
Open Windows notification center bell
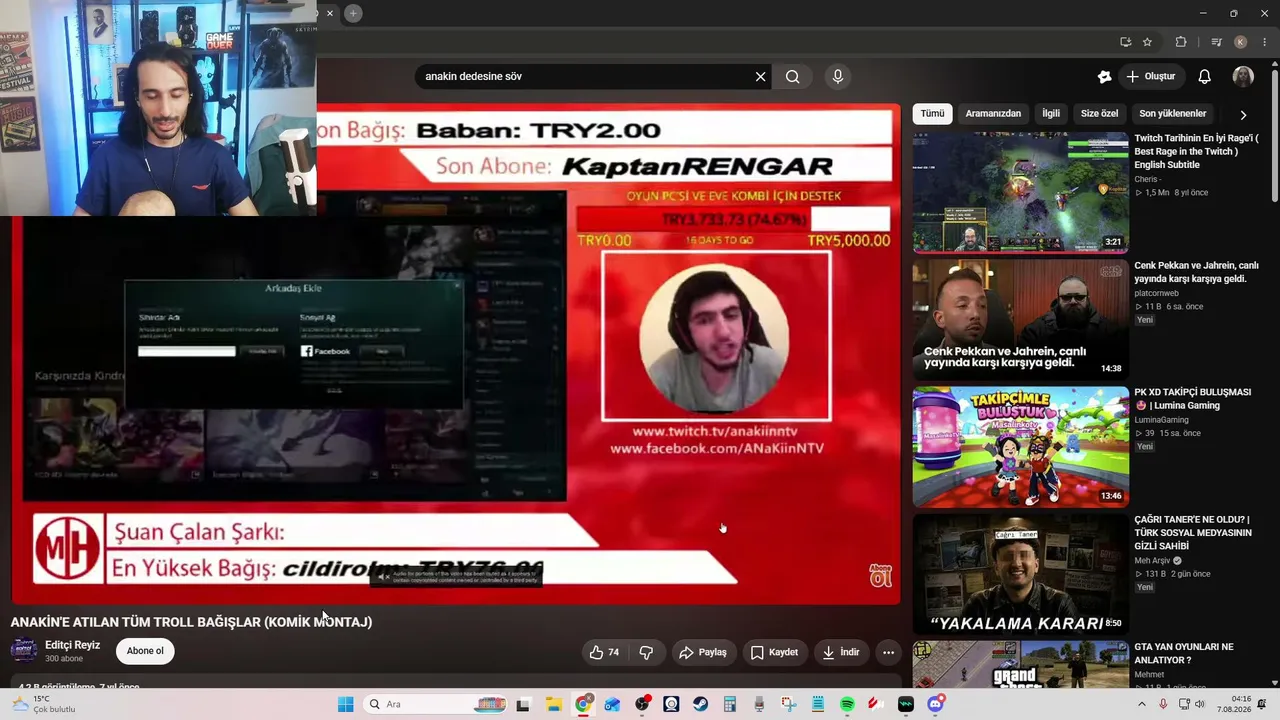coord(1262,704)
